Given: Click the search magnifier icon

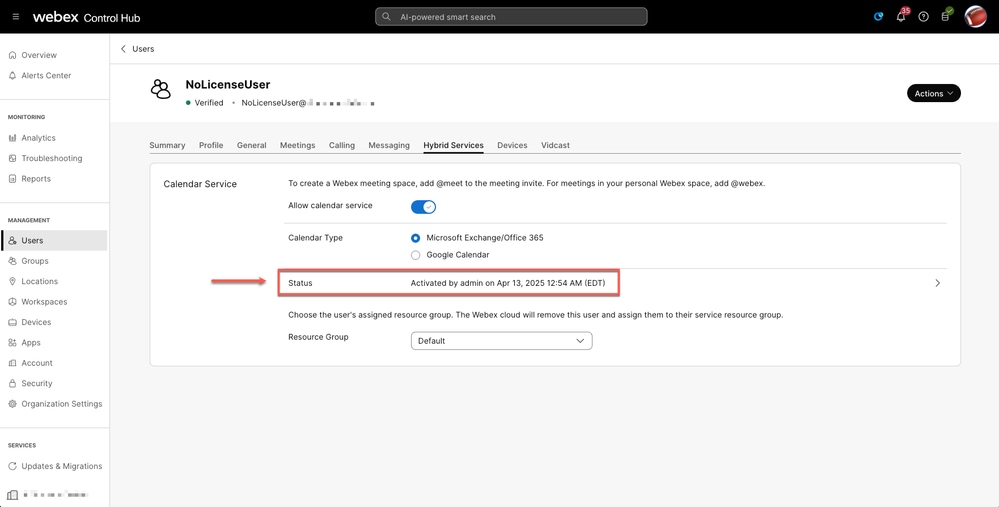Looking at the screenshot, I should click(x=386, y=17).
